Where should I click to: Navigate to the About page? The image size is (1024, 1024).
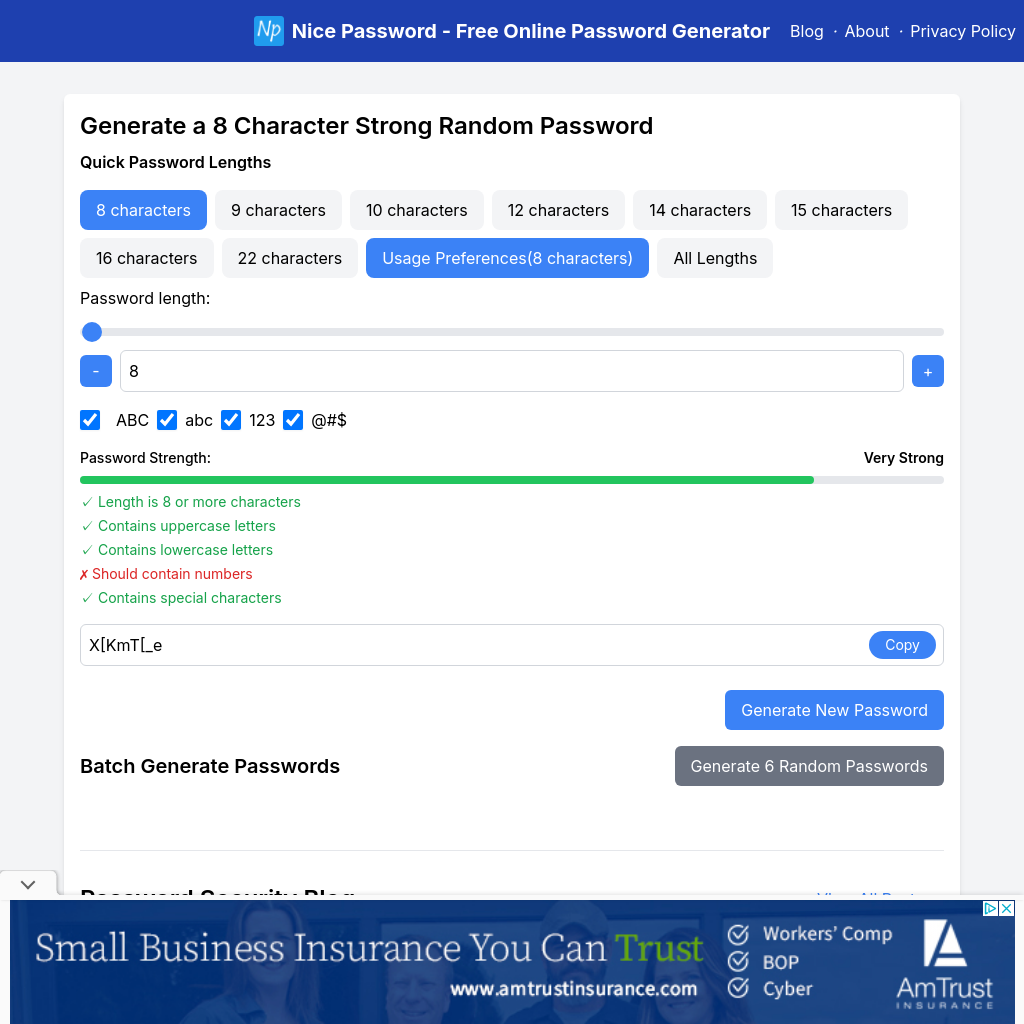coord(866,31)
